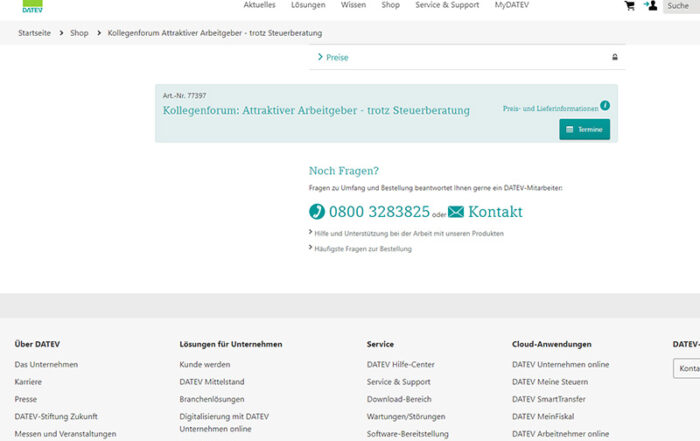Click the phone icon next to 0800 number
Screen dimensions: 700x441
click(317, 211)
